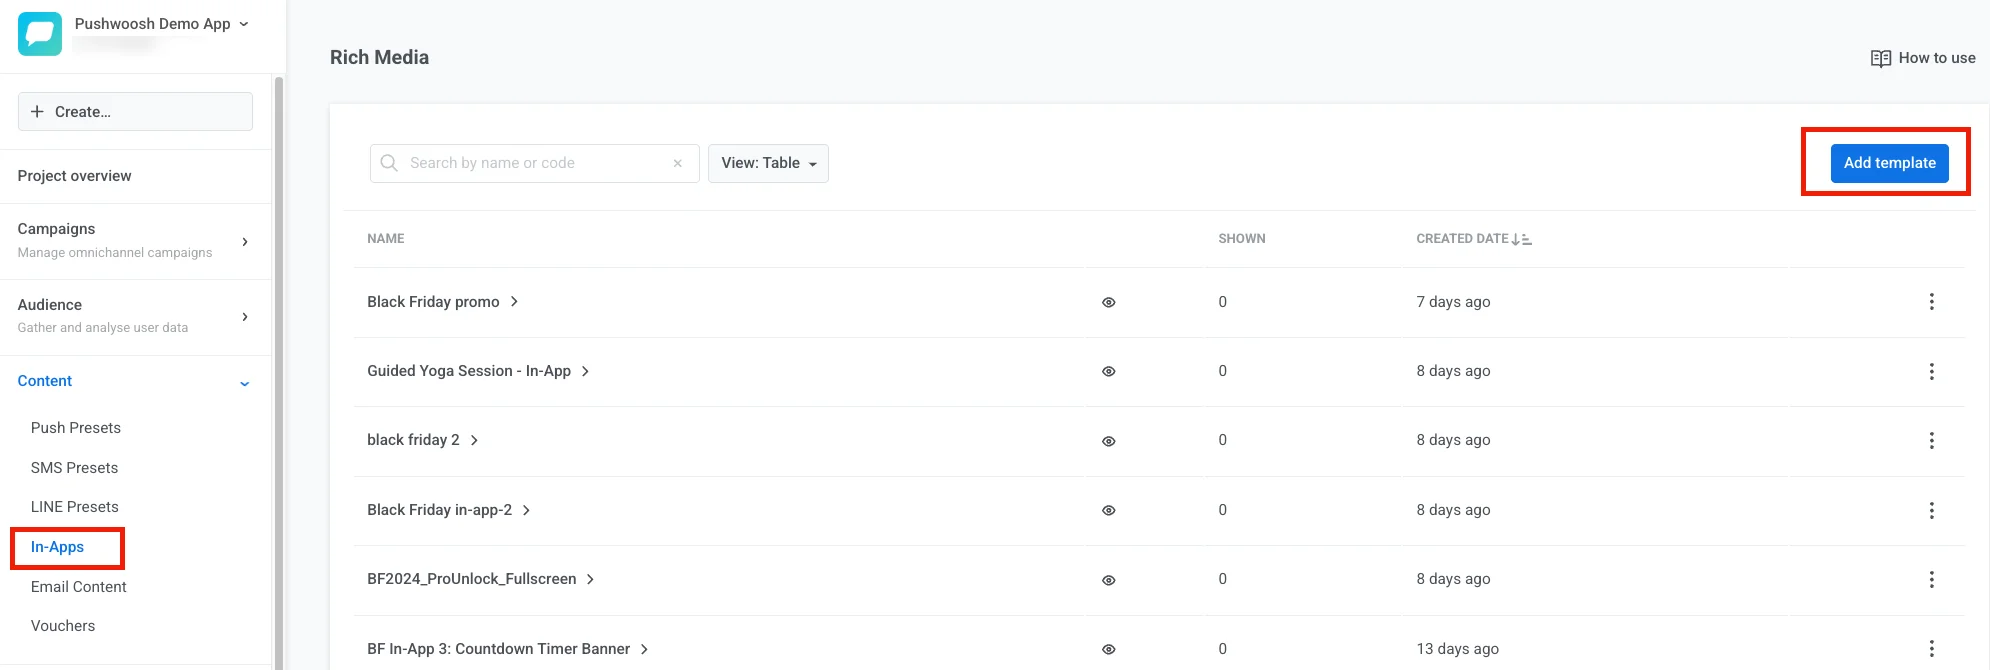Click the Add template button
This screenshot has width=1990, height=670.
1889,163
